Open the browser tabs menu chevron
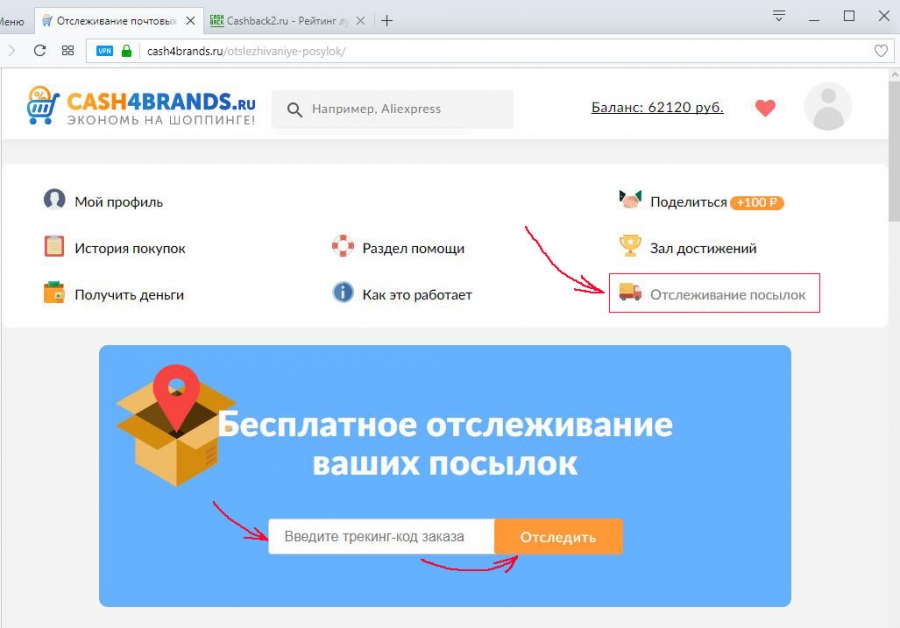This screenshot has width=900, height=628. pyautogui.click(x=778, y=15)
